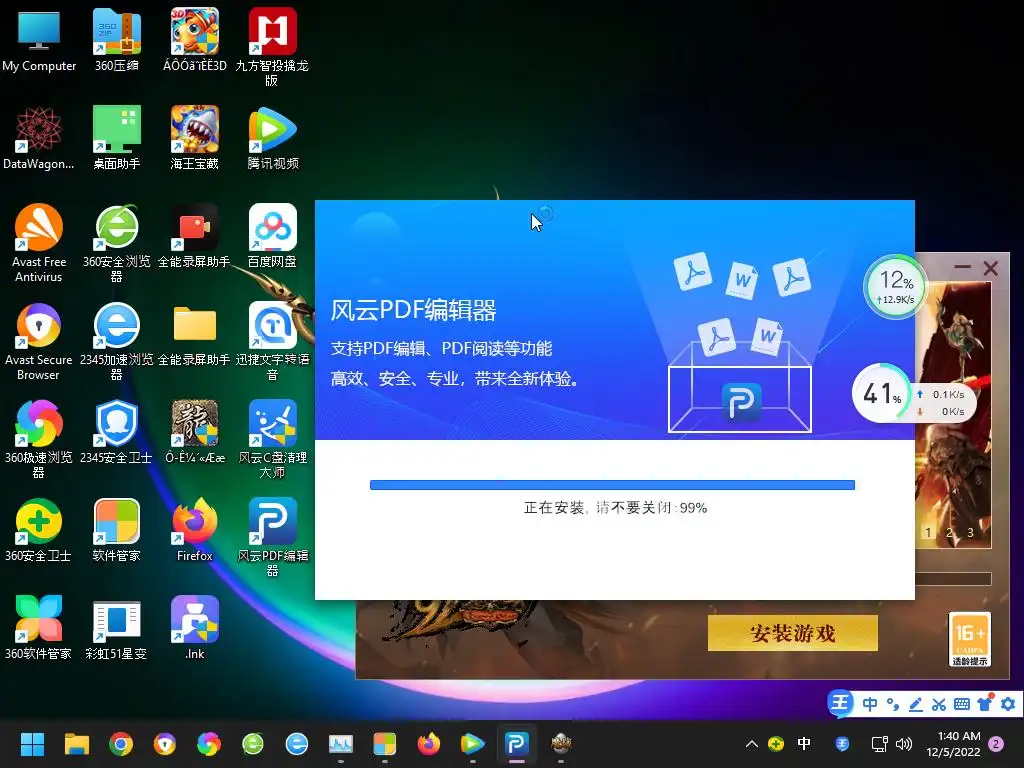Open 腾讯视频 from the taskbar
Screen dimensions: 1024x768
pyautogui.click(x=472, y=744)
